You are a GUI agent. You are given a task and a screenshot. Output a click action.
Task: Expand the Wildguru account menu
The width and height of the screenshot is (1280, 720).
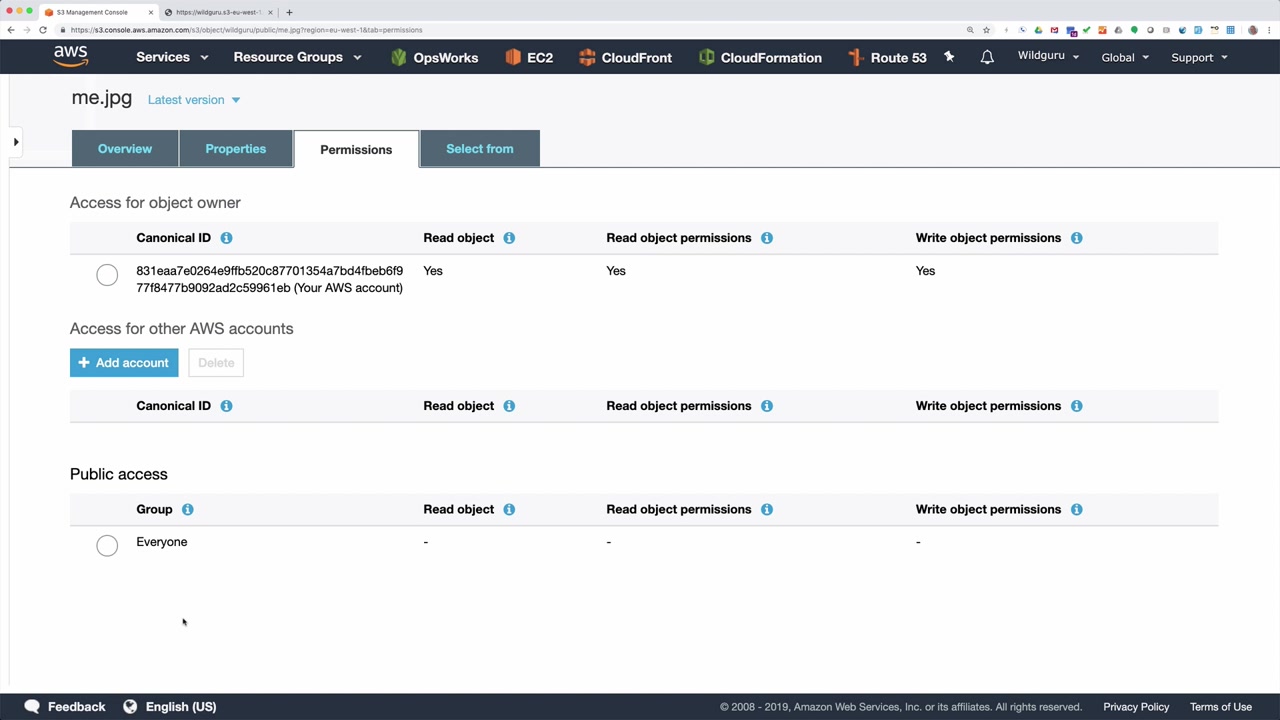pos(1048,56)
